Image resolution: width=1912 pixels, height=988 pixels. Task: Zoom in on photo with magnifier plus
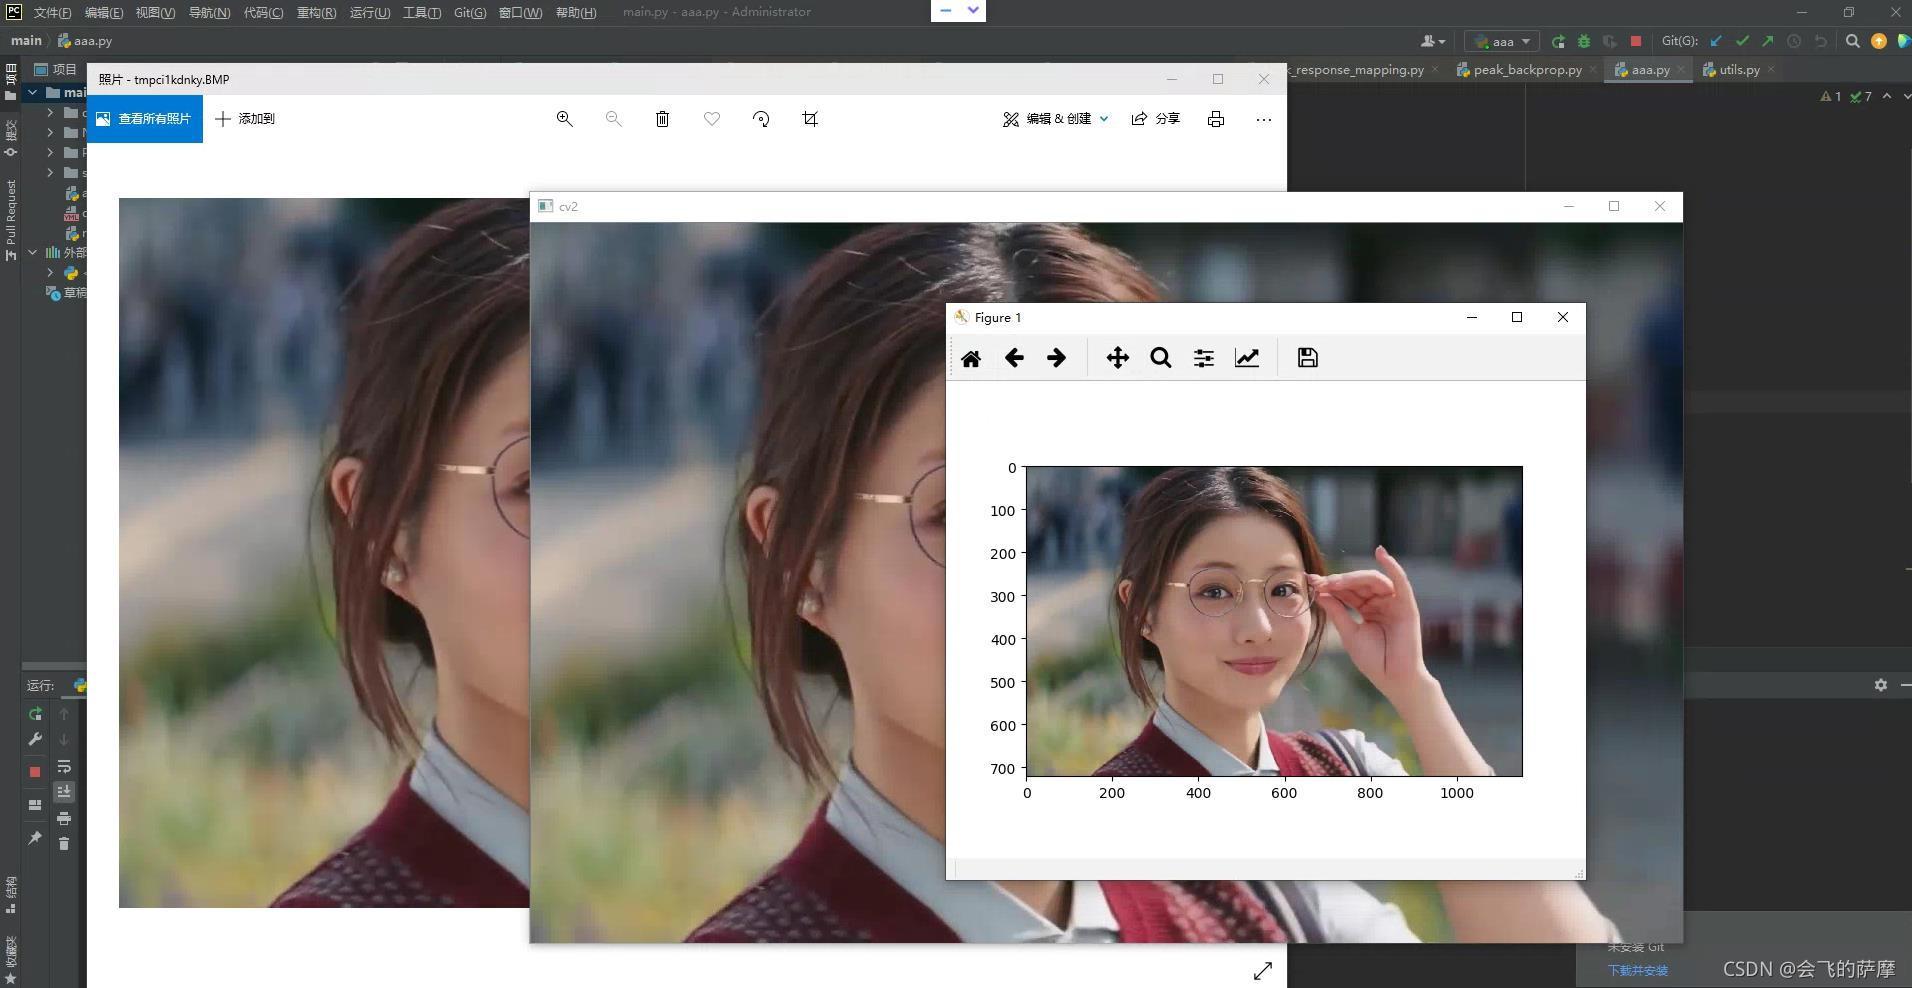(564, 119)
